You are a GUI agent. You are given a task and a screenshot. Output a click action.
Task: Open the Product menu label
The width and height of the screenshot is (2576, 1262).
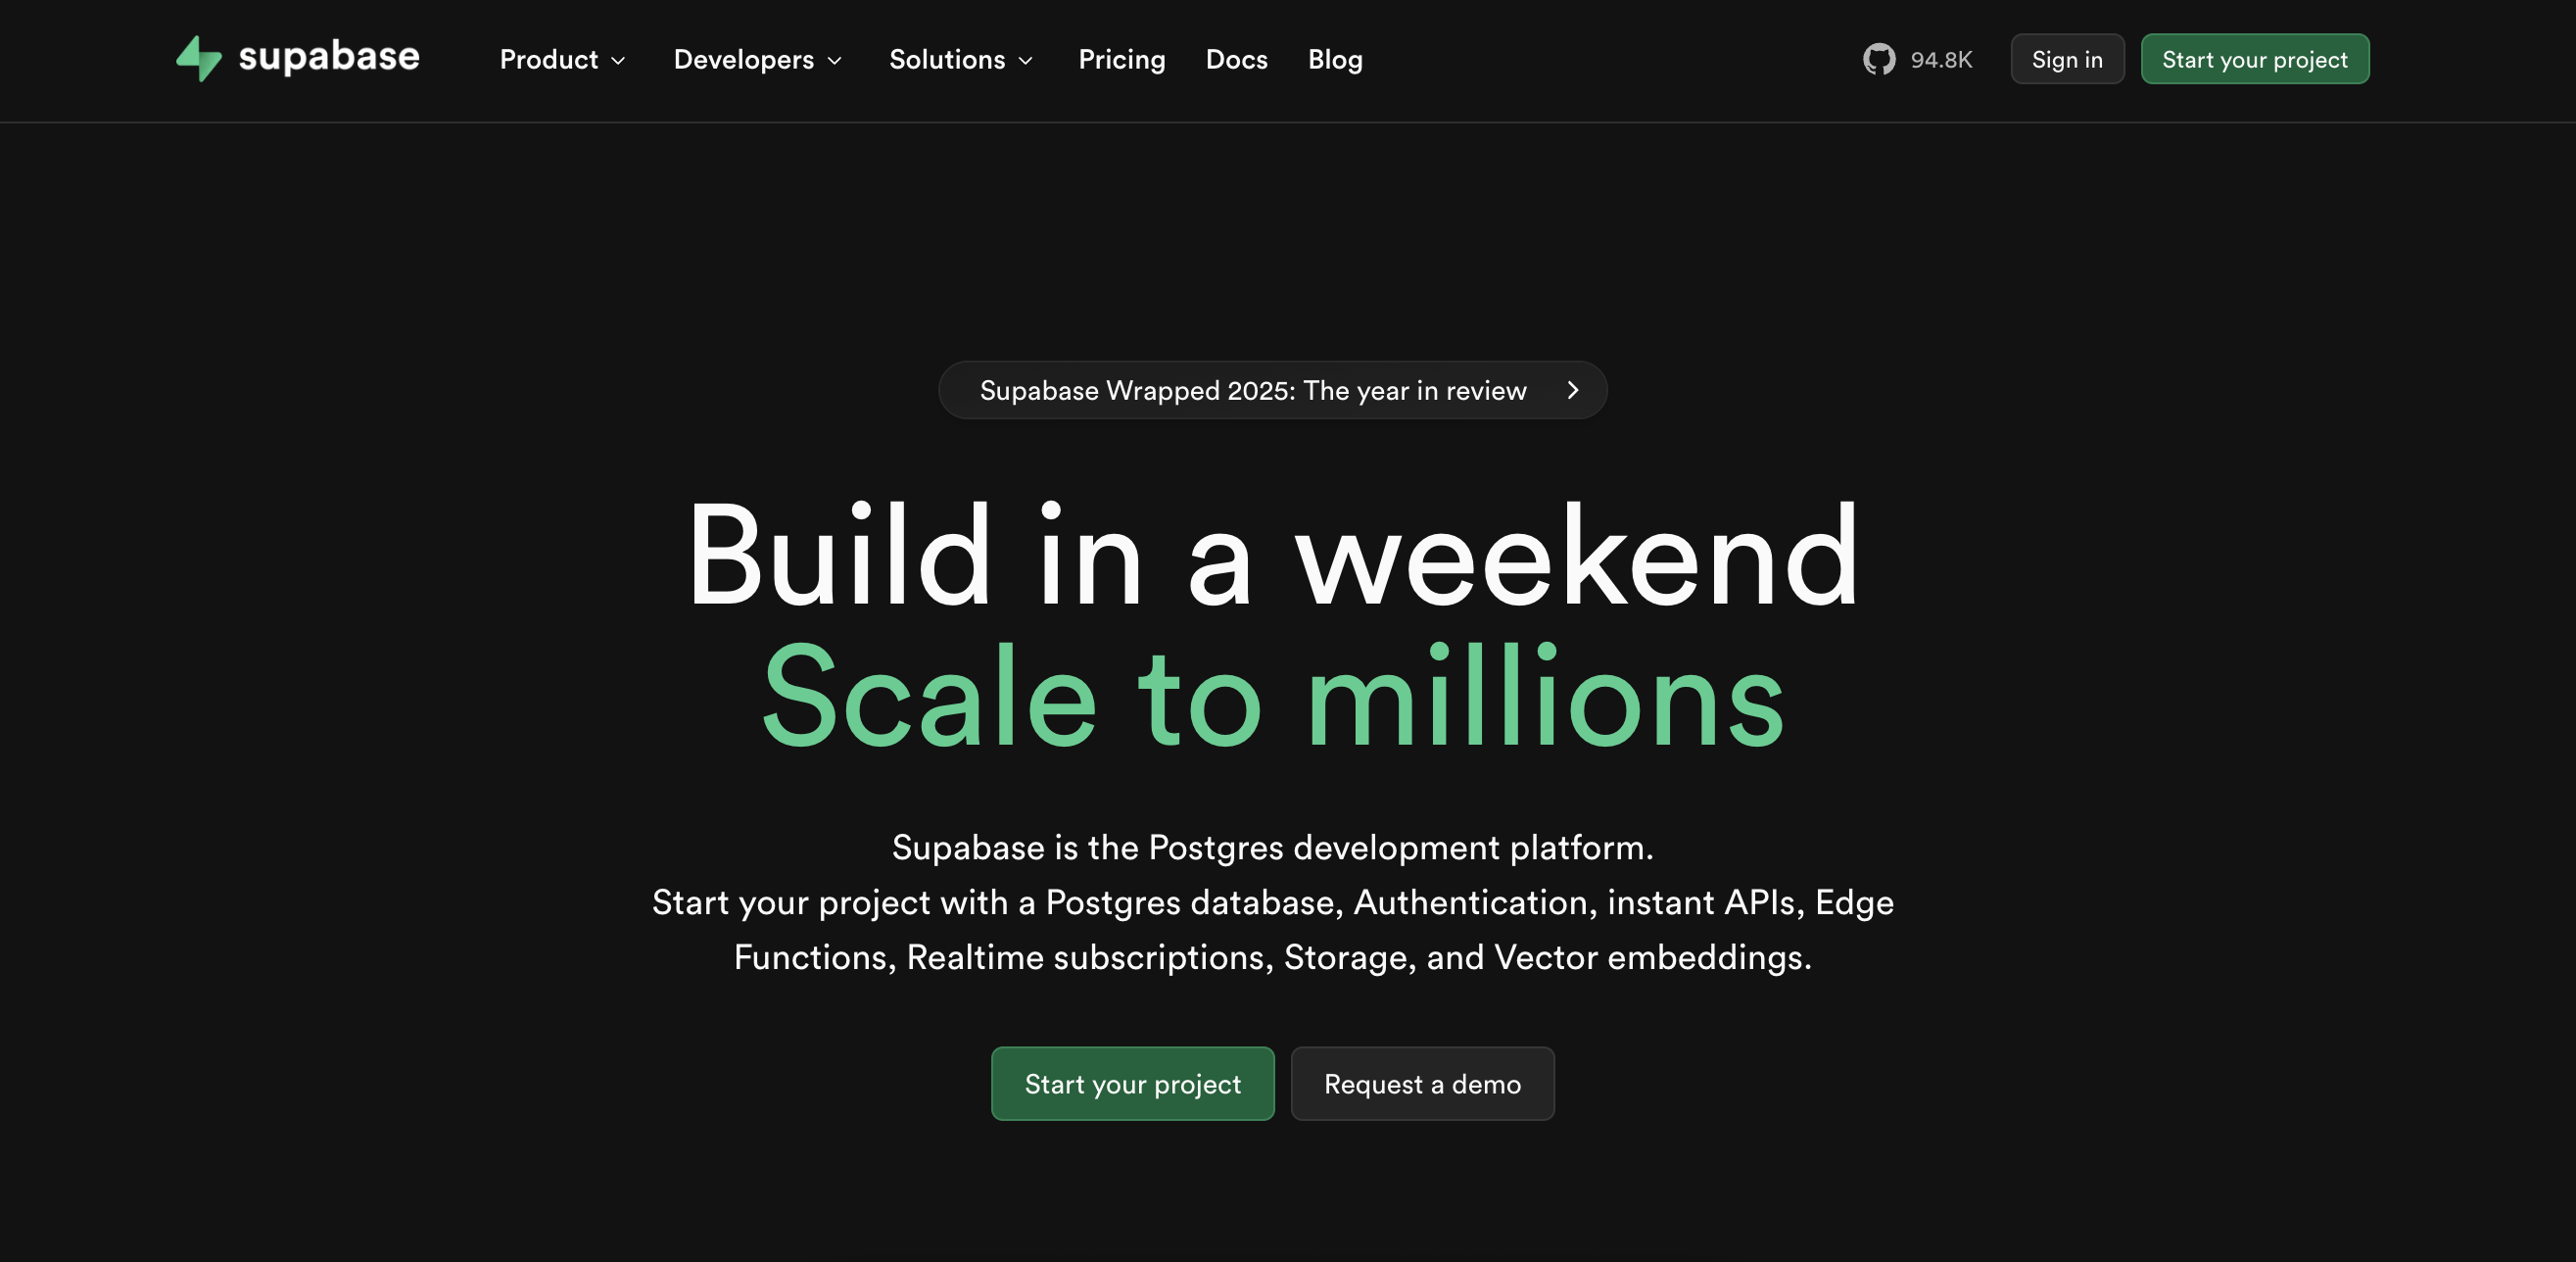[x=548, y=60]
